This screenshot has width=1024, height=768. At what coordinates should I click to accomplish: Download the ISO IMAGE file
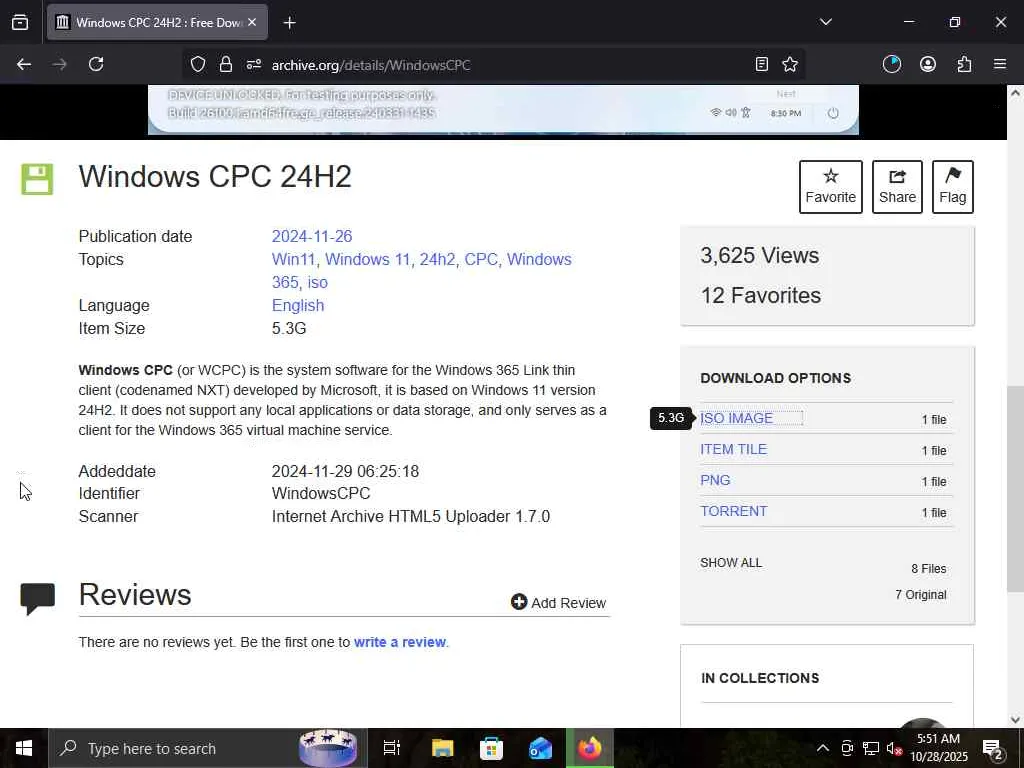[x=736, y=418]
